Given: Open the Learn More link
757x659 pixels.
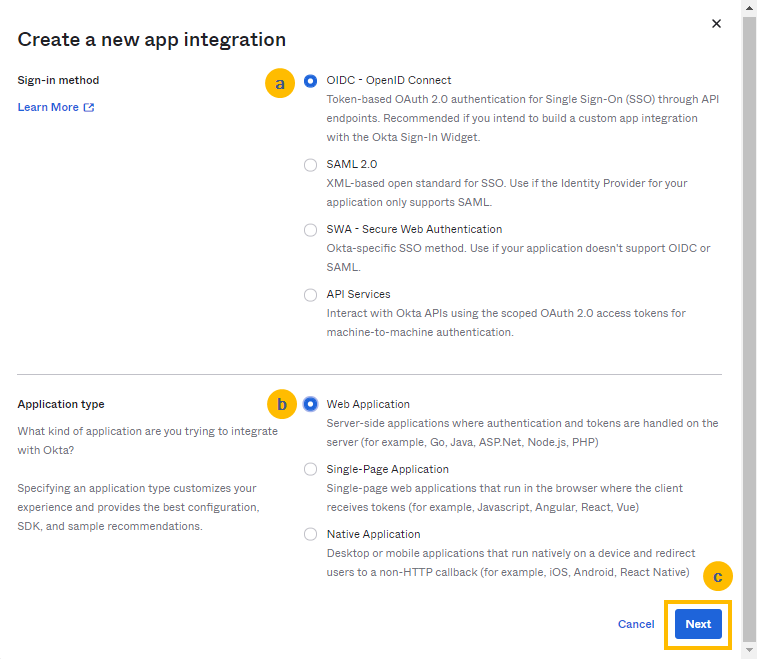Looking at the screenshot, I should pyautogui.click(x=48, y=108).
